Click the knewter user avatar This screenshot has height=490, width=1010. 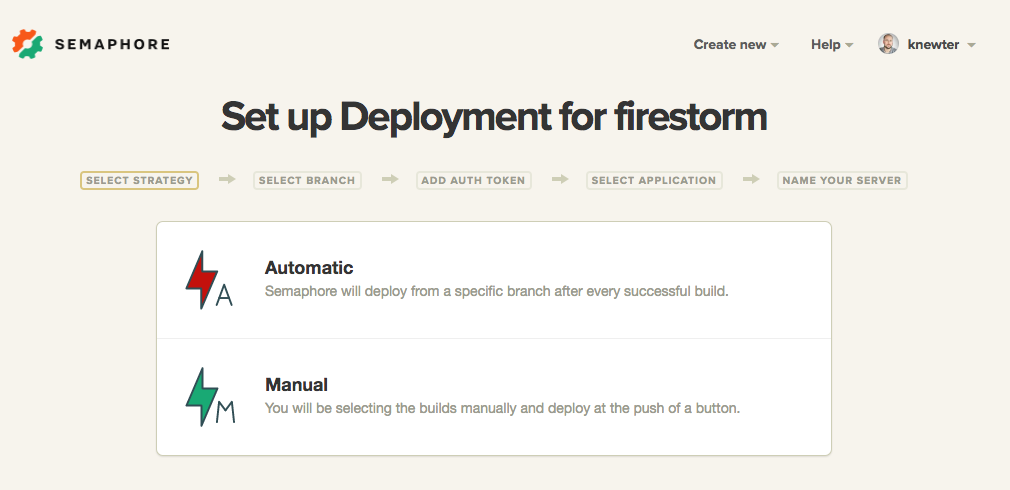(x=888, y=44)
